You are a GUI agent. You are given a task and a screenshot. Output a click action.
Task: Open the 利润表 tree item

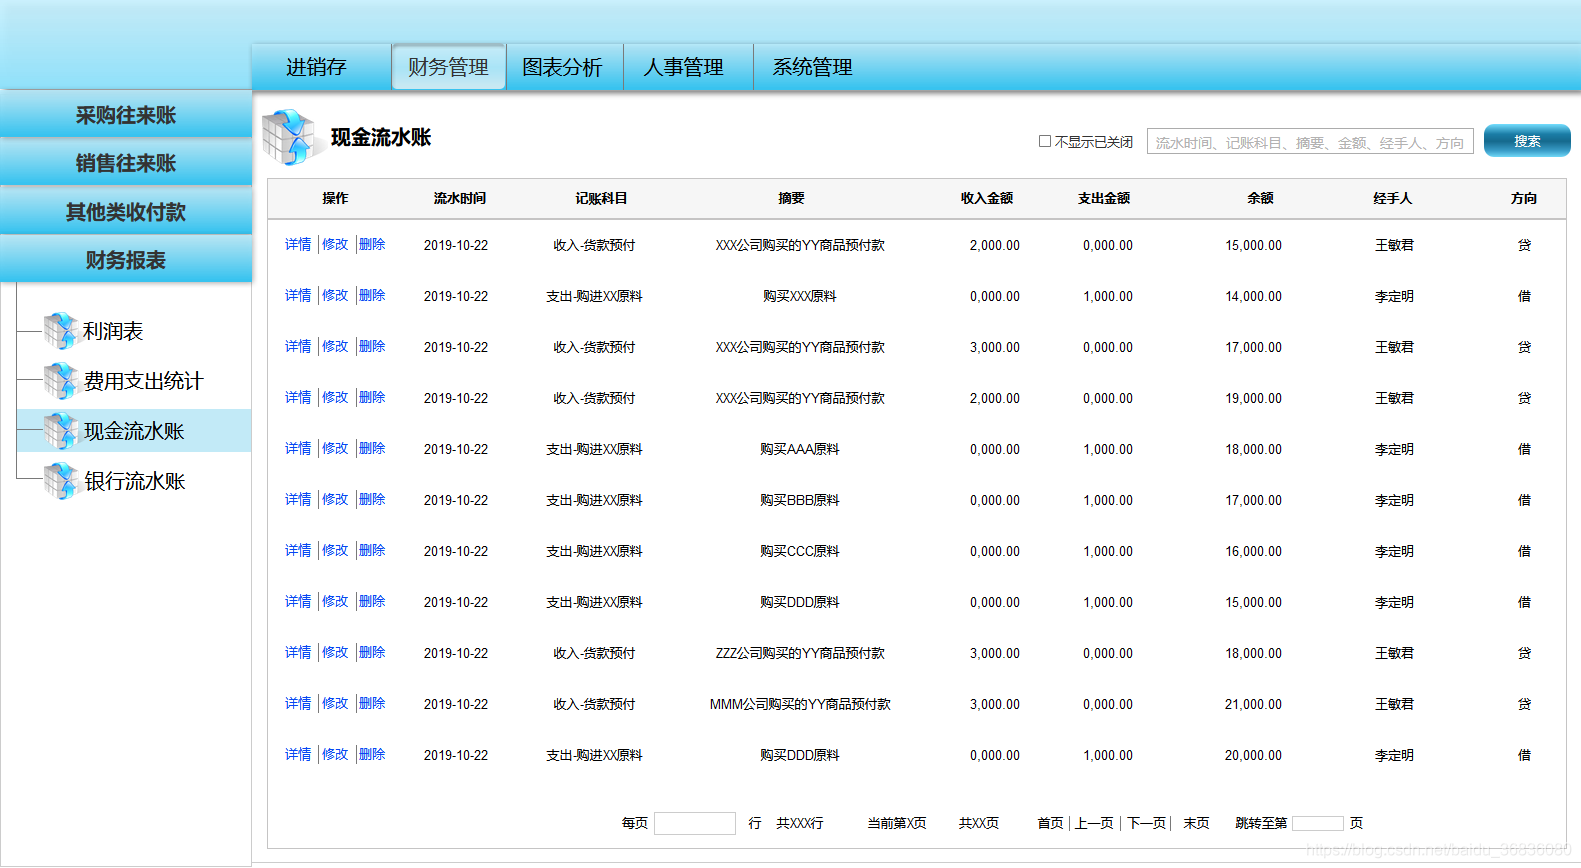click(113, 331)
